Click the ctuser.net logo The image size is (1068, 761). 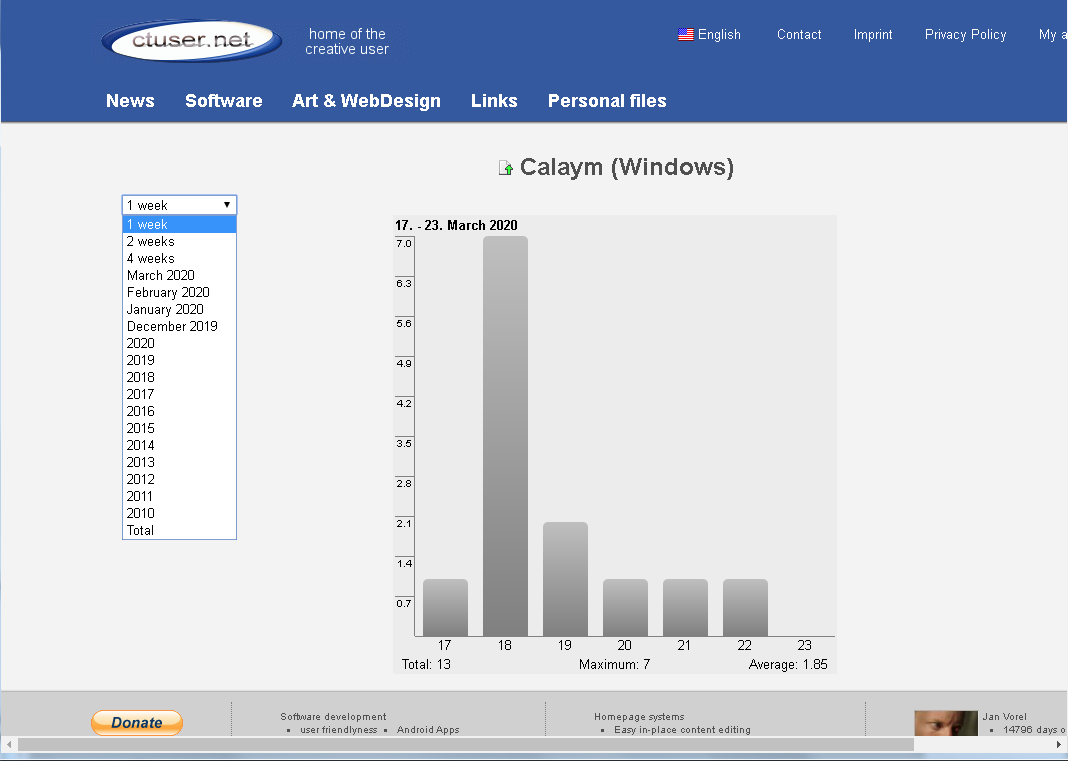(191, 41)
